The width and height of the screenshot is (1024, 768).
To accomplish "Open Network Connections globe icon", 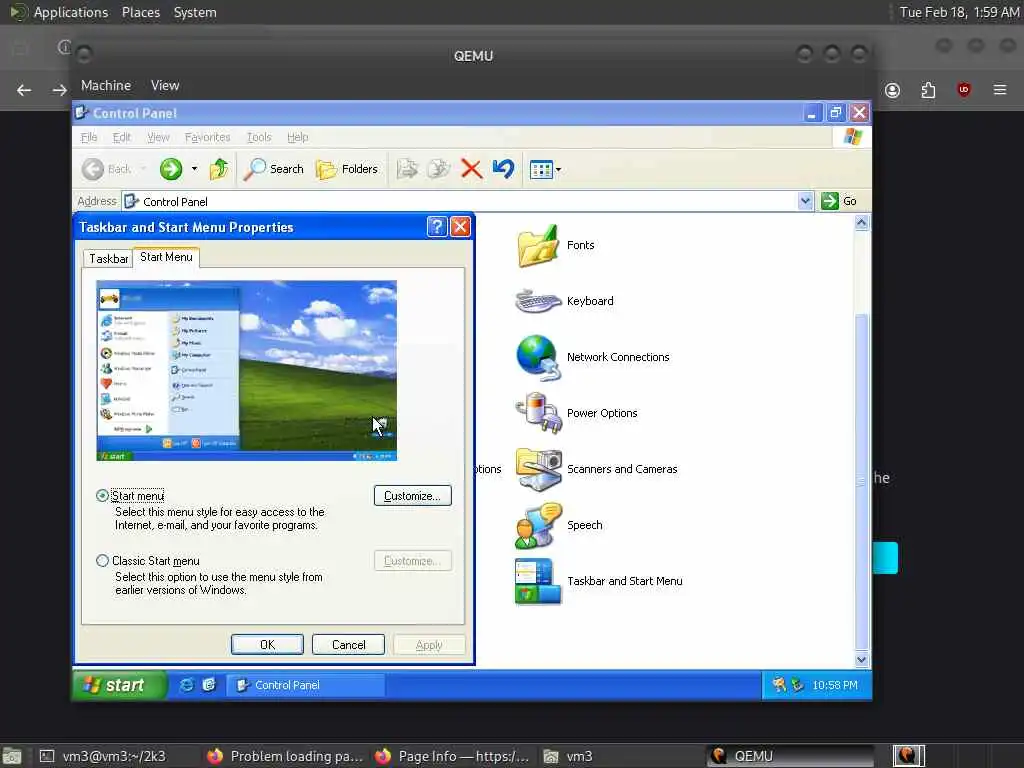I will [x=538, y=357].
